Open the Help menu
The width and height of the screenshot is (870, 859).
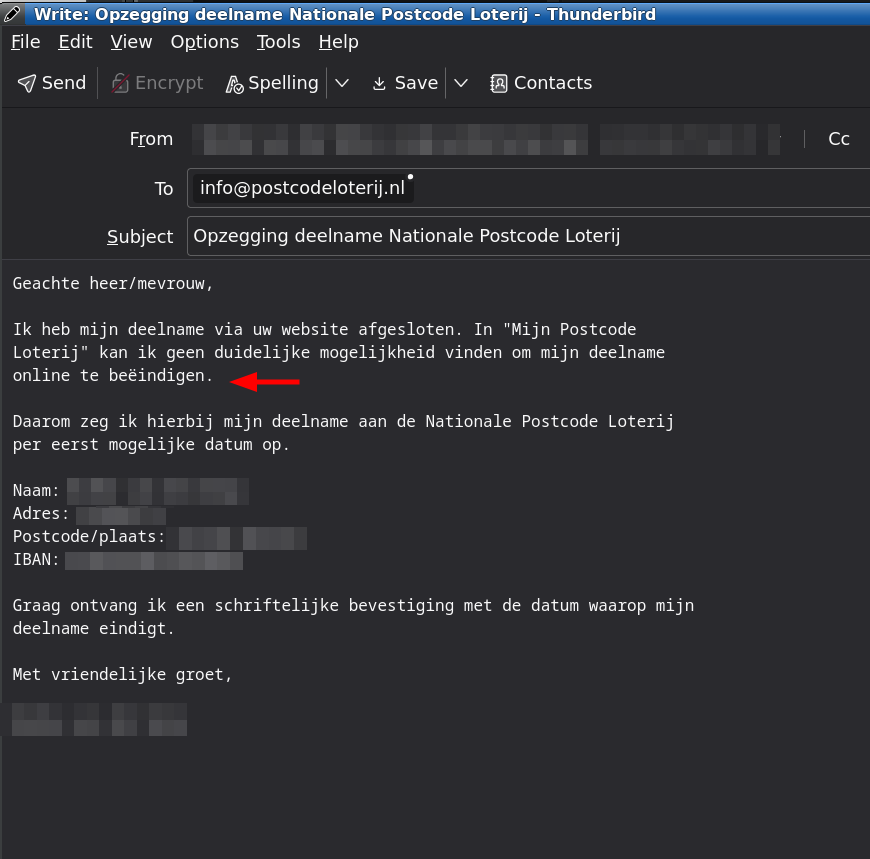(x=338, y=42)
